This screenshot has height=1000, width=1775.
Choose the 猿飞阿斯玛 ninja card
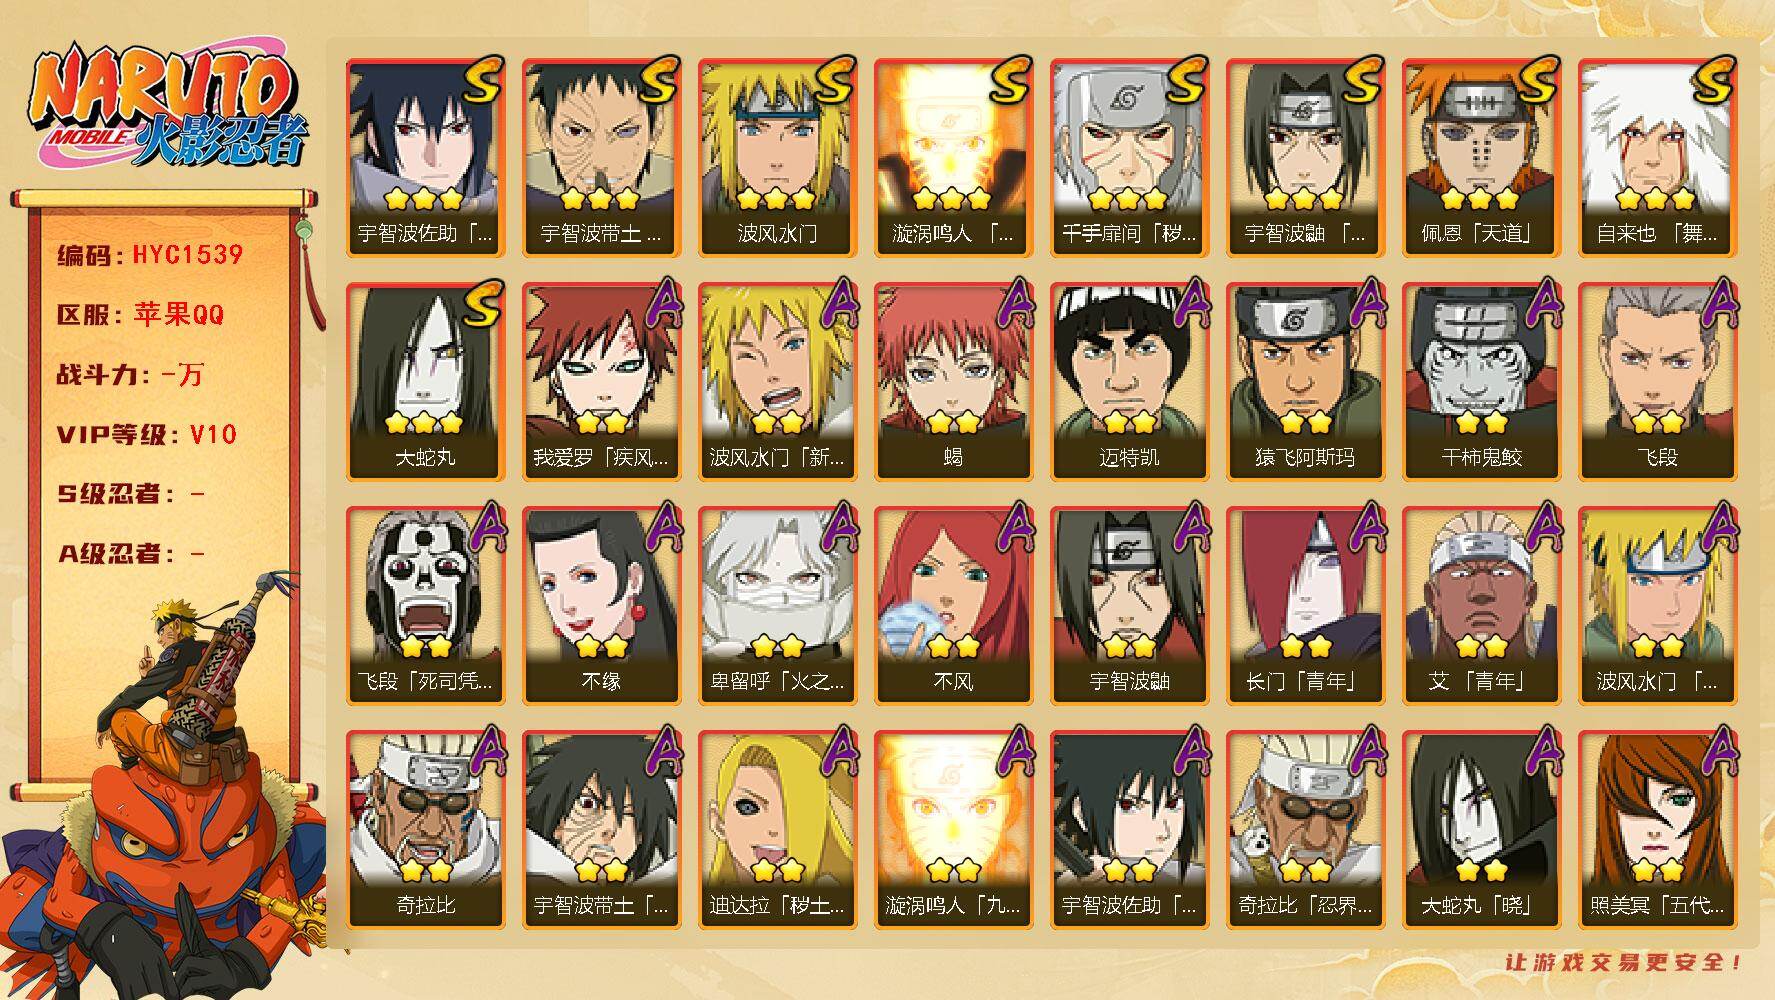pos(1305,381)
